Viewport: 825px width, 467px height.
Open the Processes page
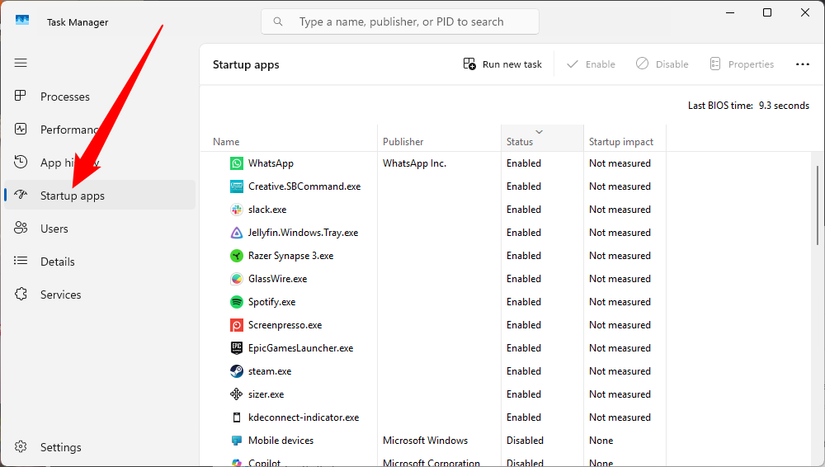[65, 97]
